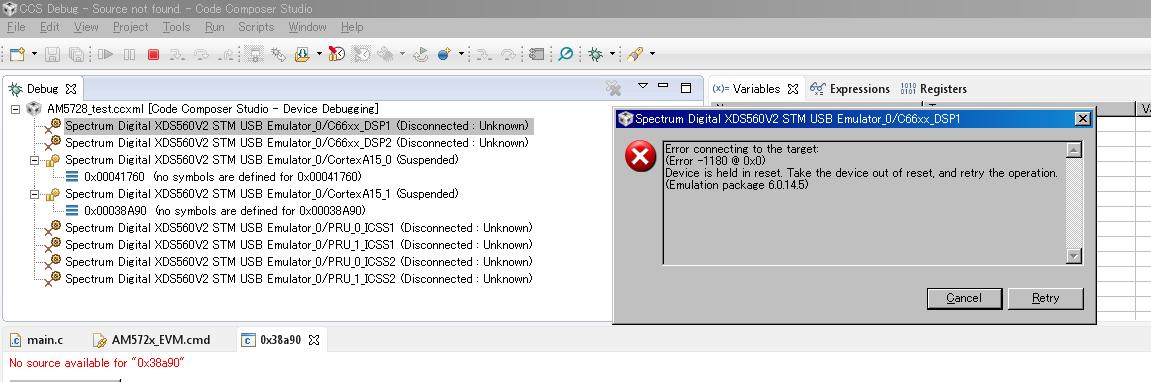1151x382 pixels.
Task: Select the 0x00041760 stack frame
Action: click(x=213, y=177)
